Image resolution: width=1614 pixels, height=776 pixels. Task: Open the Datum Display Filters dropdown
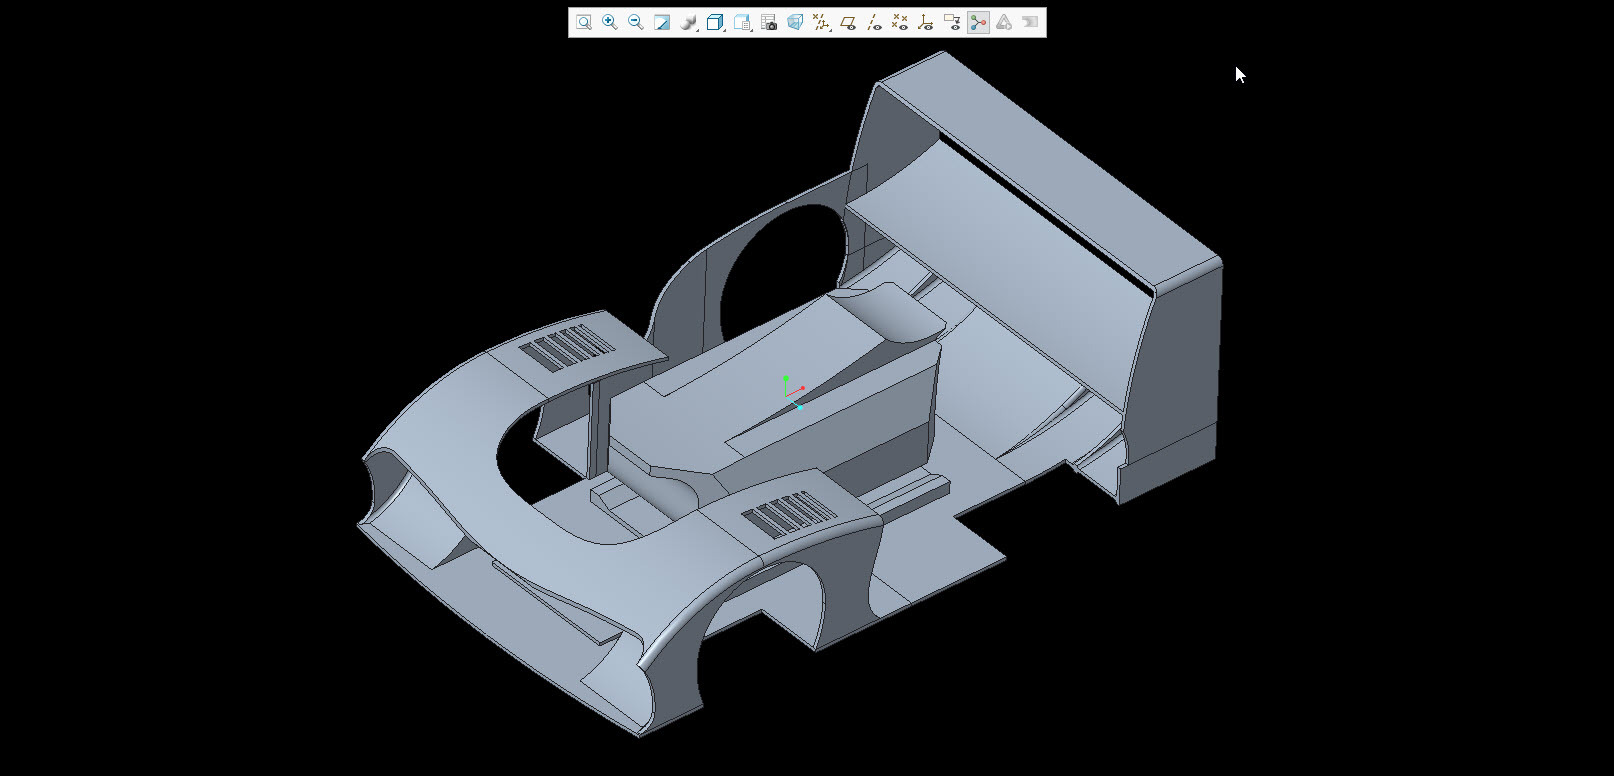[x=821, y=22]
